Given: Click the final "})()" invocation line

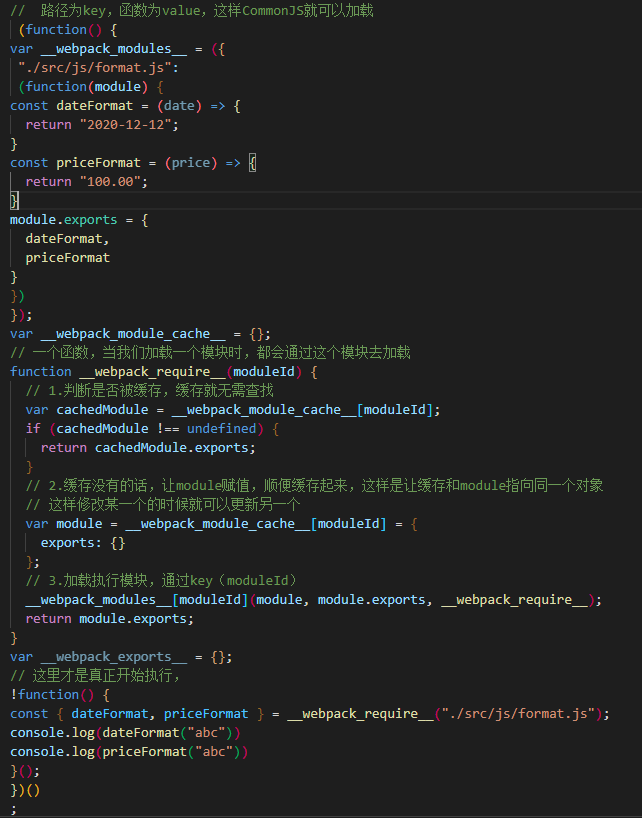Looking at the screenshot, I should pyautogui.click(x=25, y=790).
